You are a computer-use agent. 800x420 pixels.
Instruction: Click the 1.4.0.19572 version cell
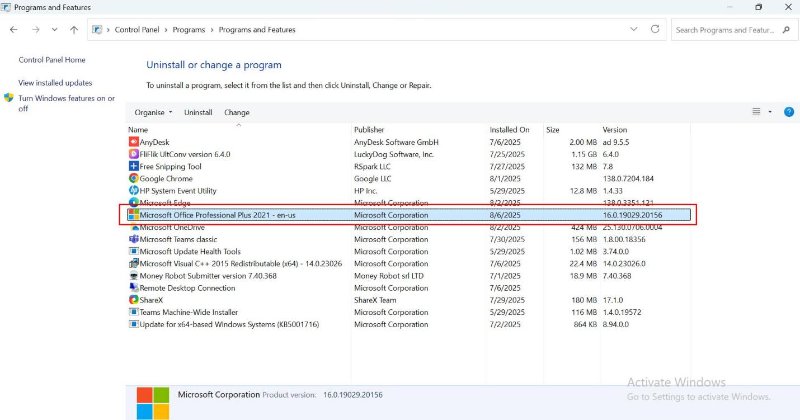pyautogui.click(x=622, y=312)
